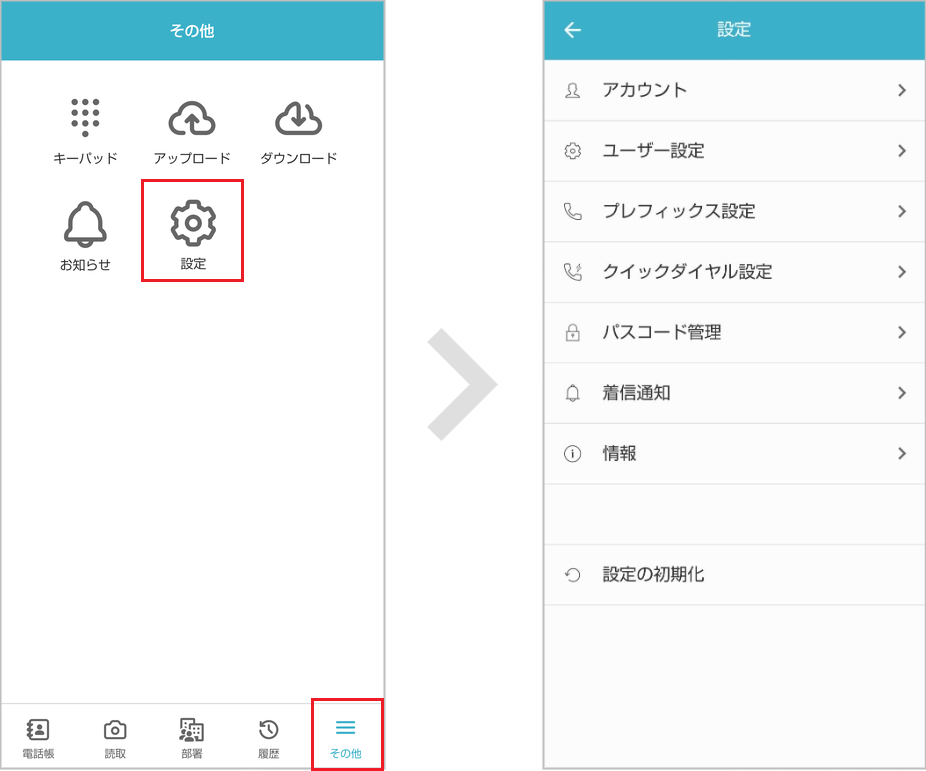Tap the アップロード cloud upload icon
Screen dimensions: 926x771
192,118
